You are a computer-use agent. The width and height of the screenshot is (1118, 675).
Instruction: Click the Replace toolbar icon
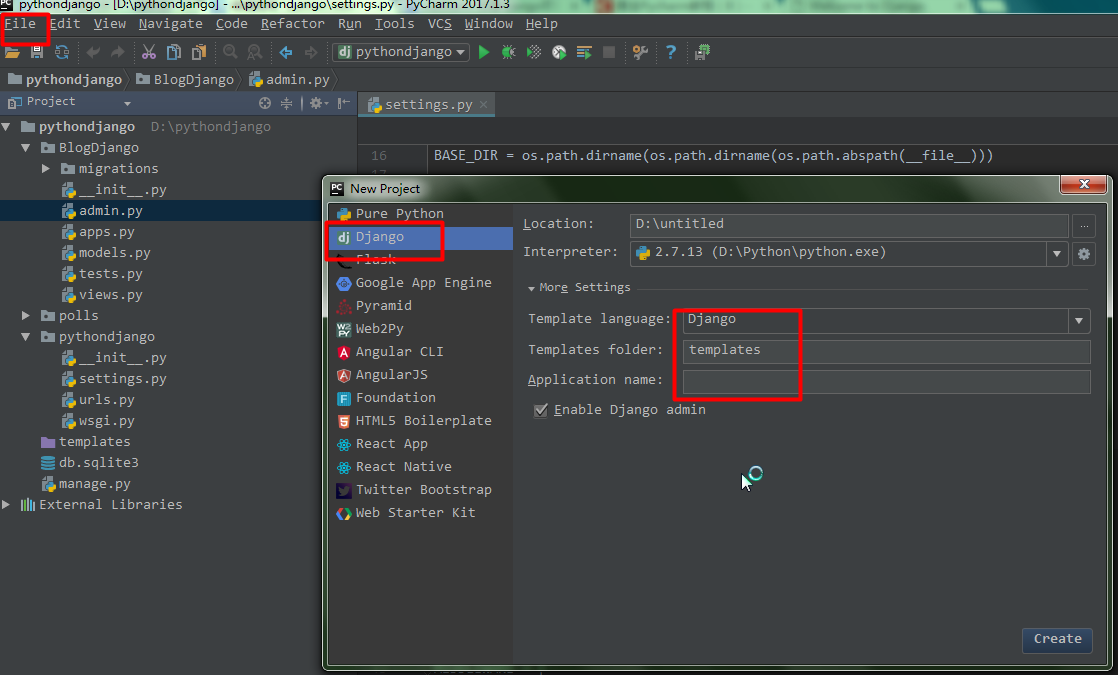click(255, 52)
